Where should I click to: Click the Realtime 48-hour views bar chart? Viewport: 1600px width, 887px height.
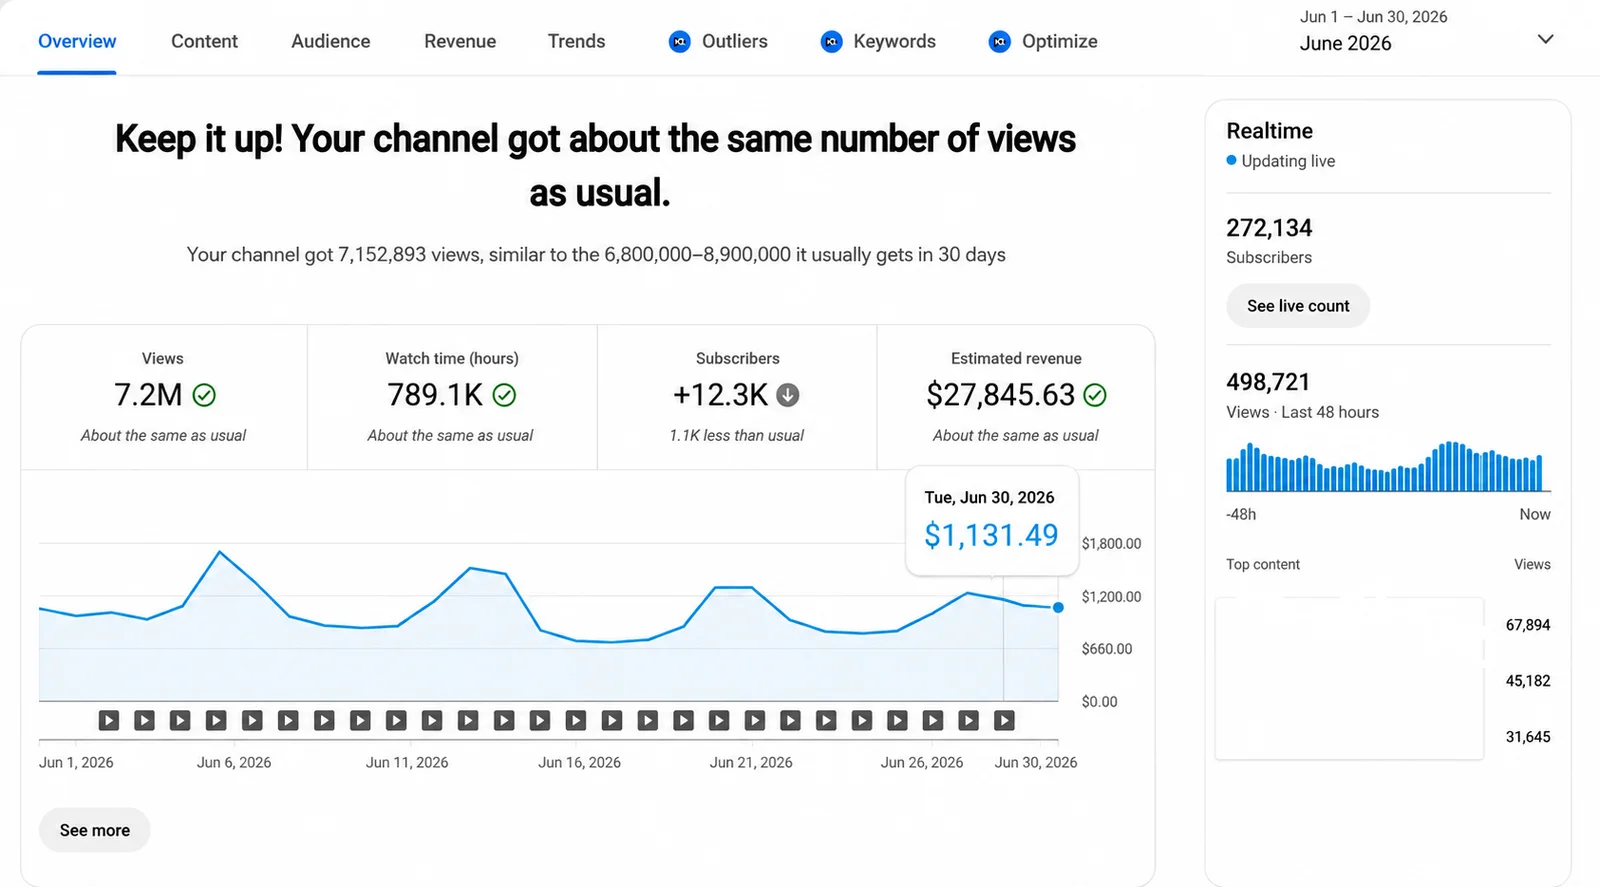(x=1388, y=466)
